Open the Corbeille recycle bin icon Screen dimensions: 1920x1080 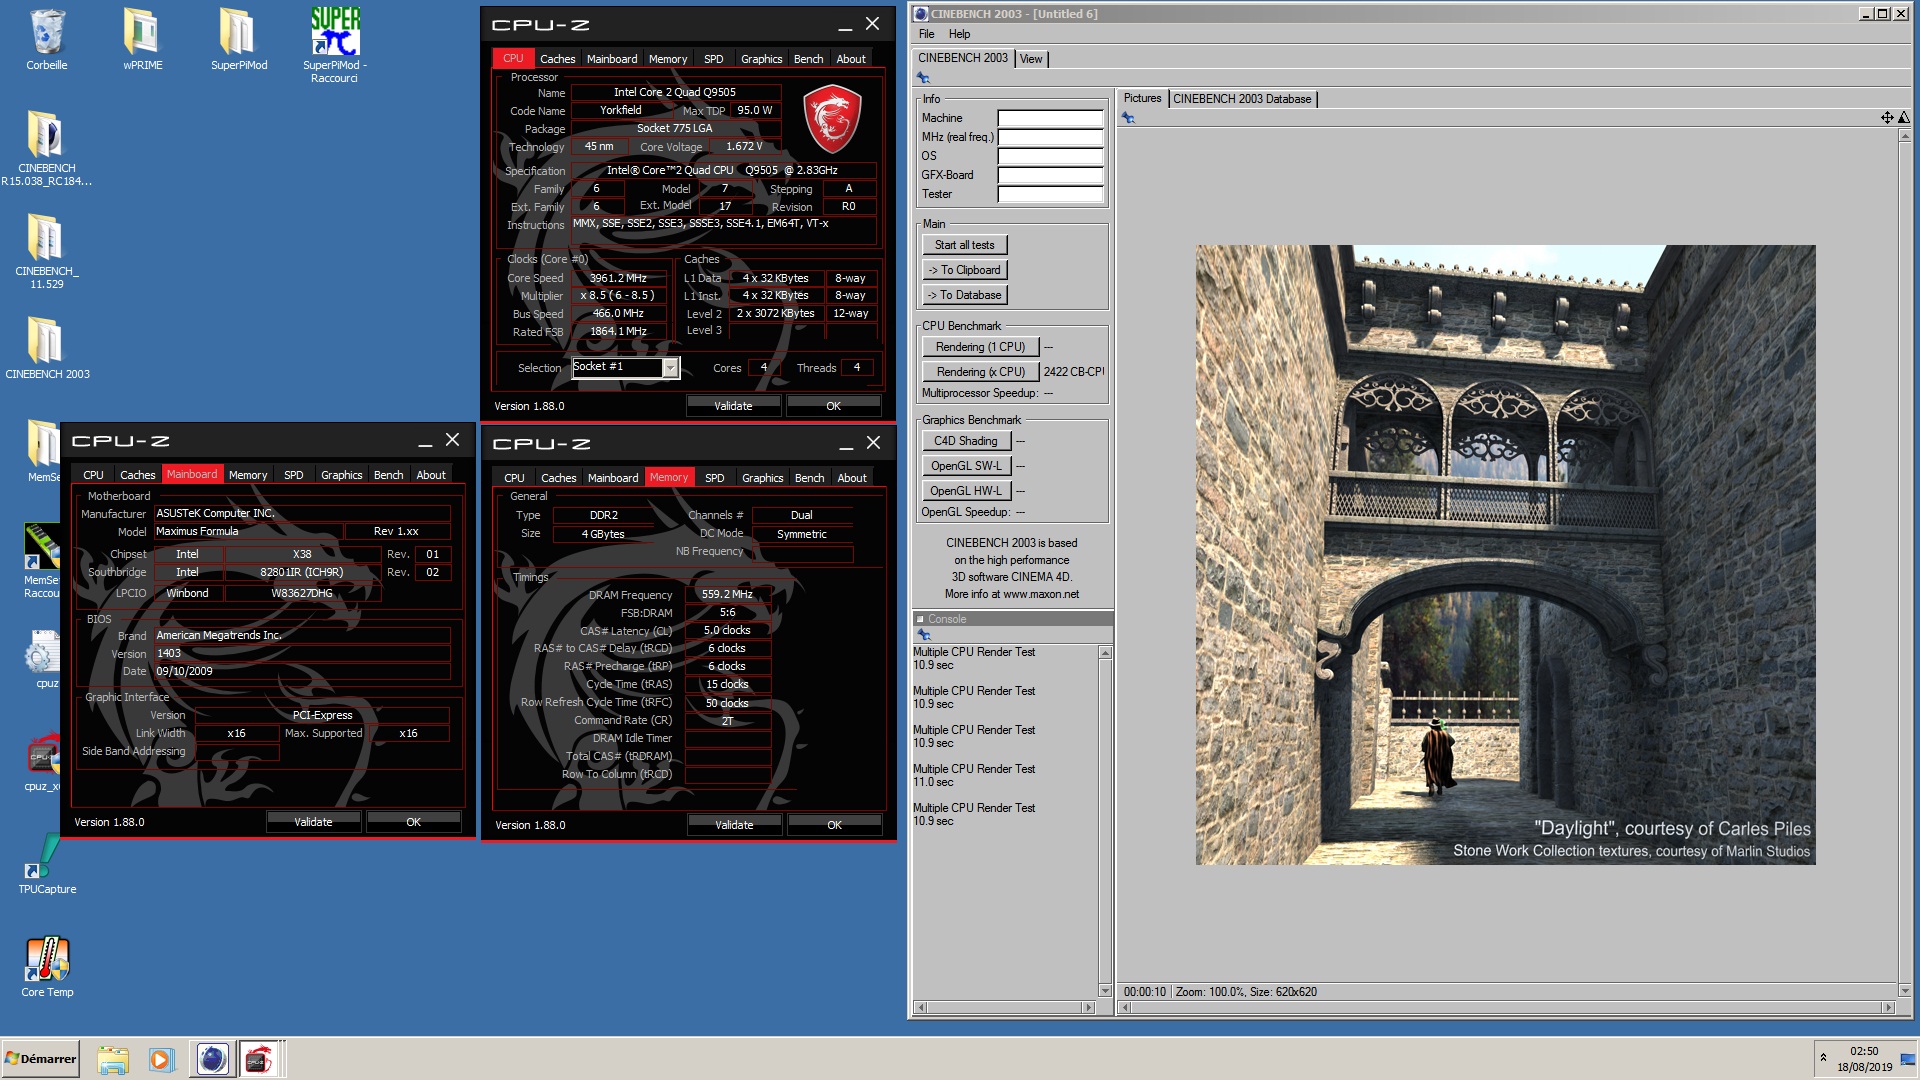click(47, 40)
